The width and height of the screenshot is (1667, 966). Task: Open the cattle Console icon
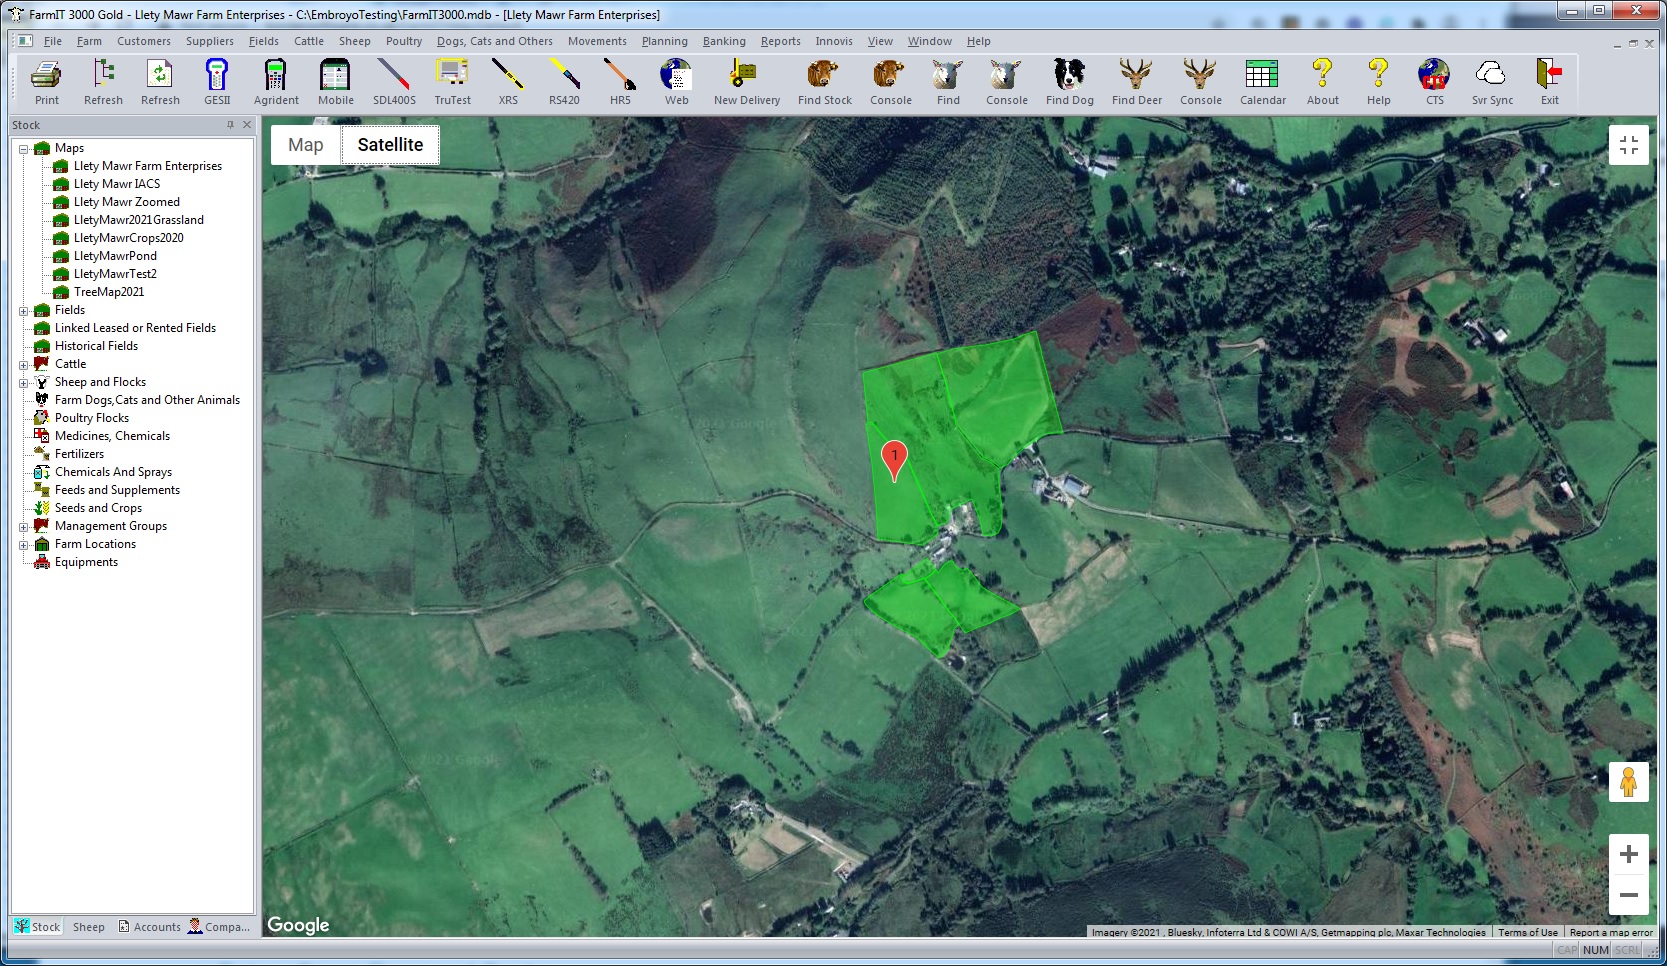click(890, 81)
